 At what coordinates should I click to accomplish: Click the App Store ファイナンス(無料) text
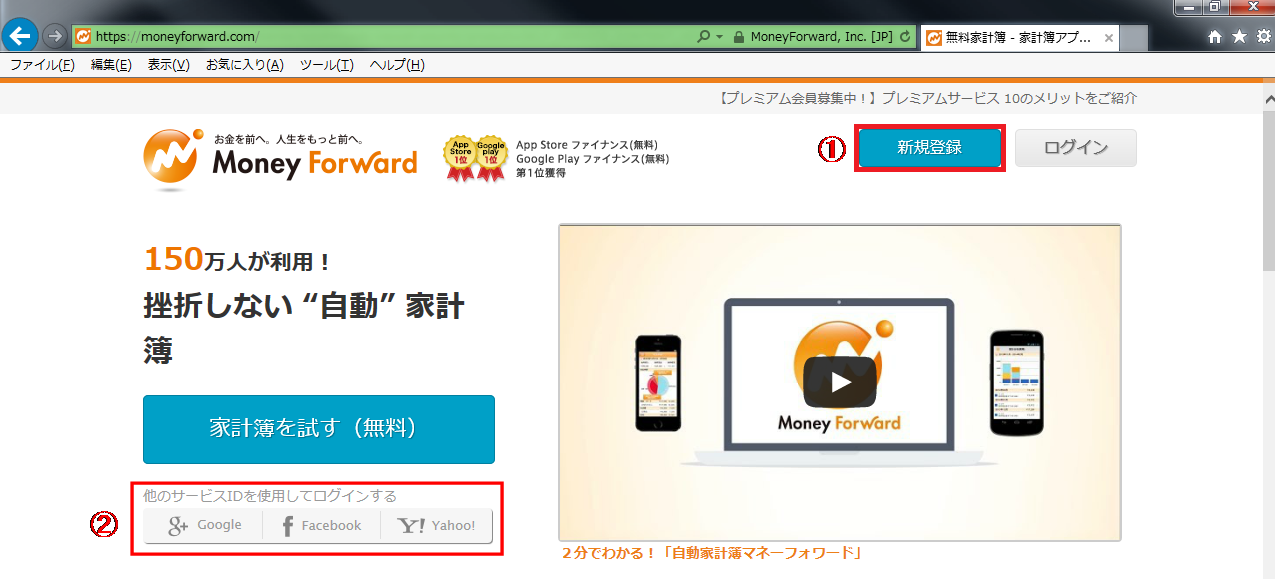pos(586,145)
